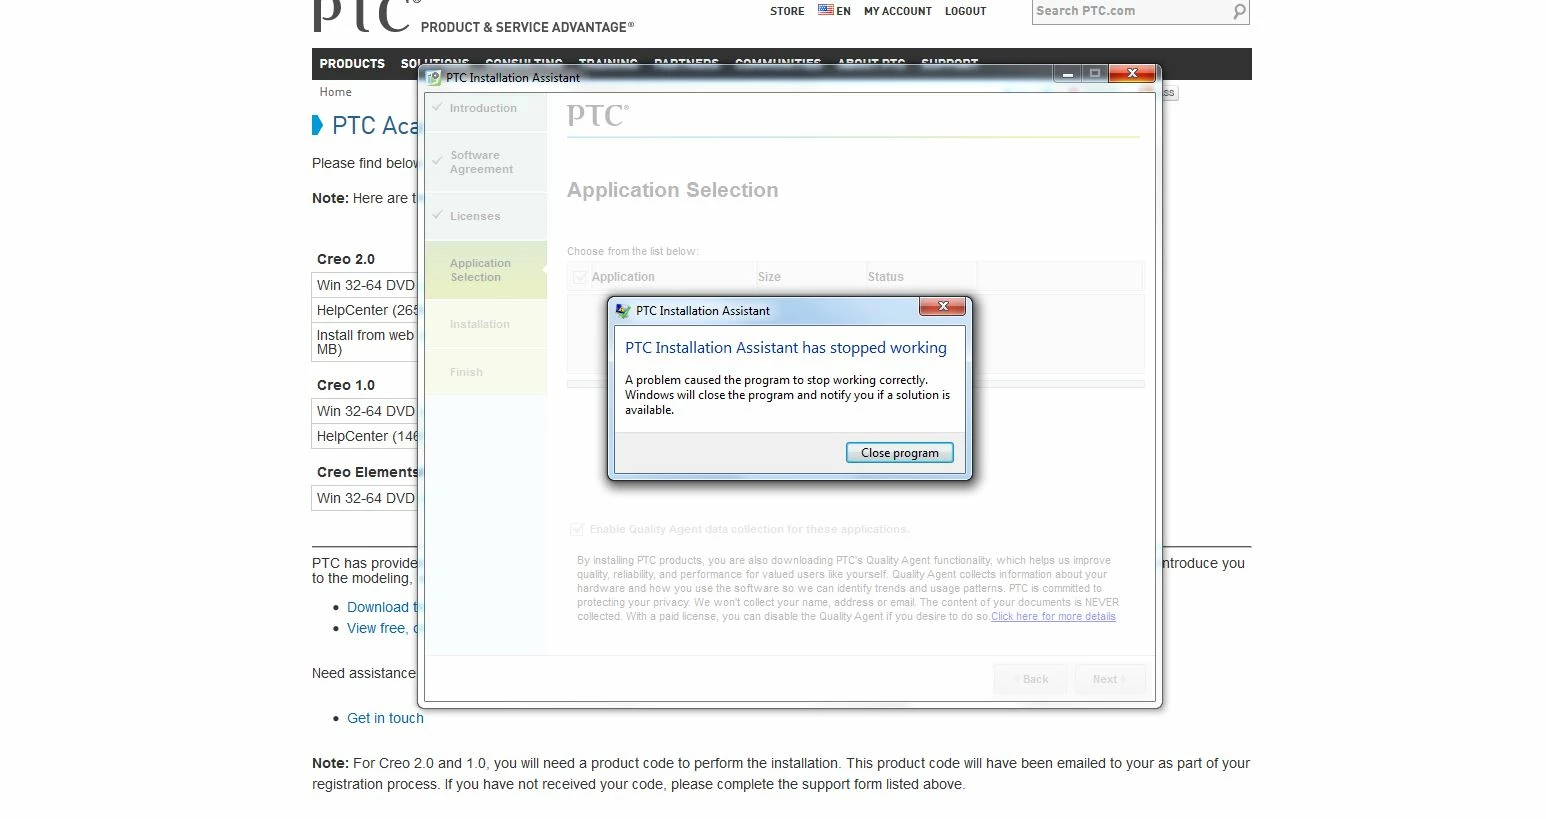Open the Download link in bullet list
The height and width of the screenshot is (819, 1546).
pos(382,607)
